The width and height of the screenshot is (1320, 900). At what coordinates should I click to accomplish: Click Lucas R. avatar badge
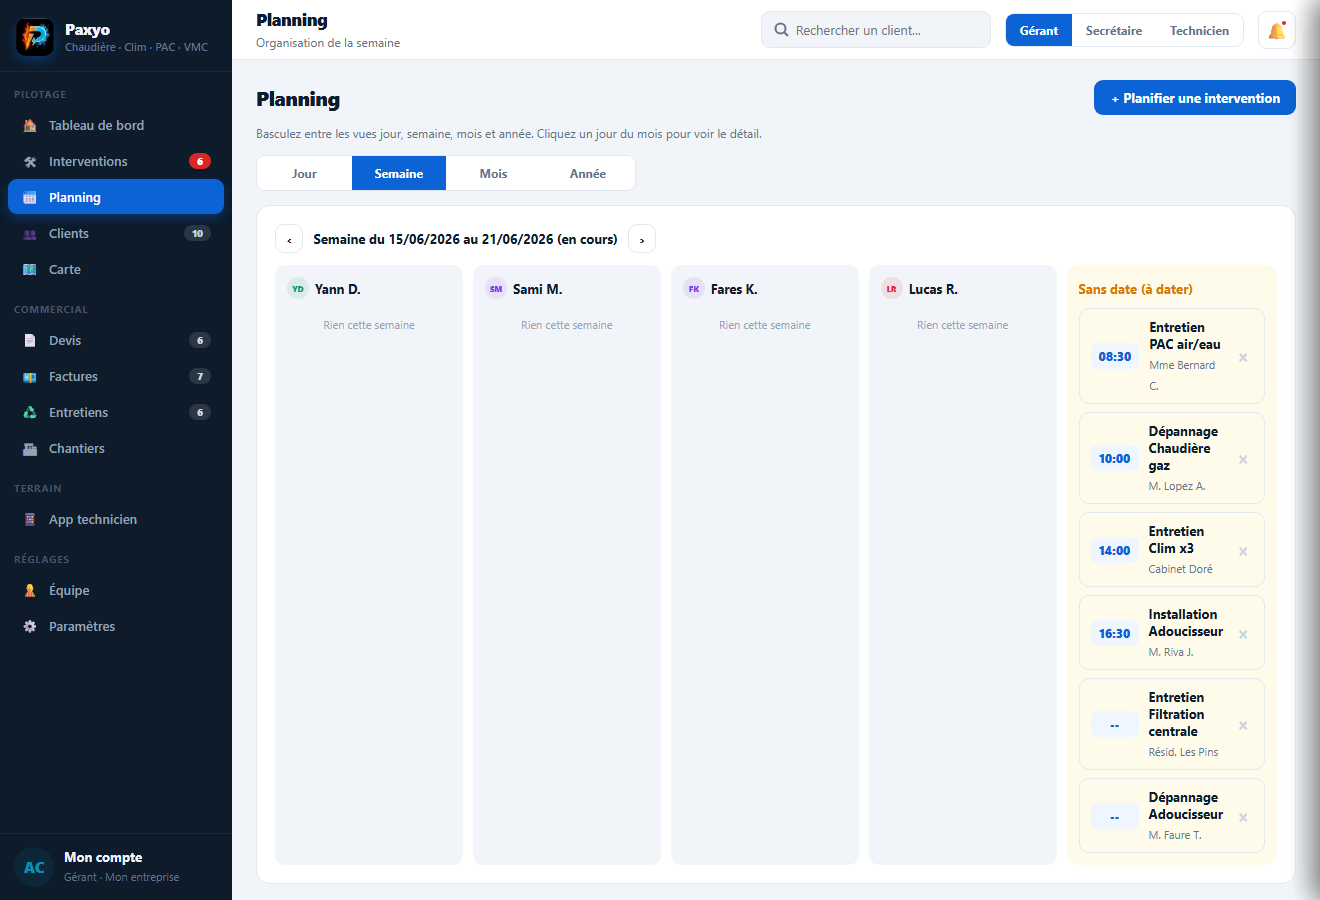point(891,288)
